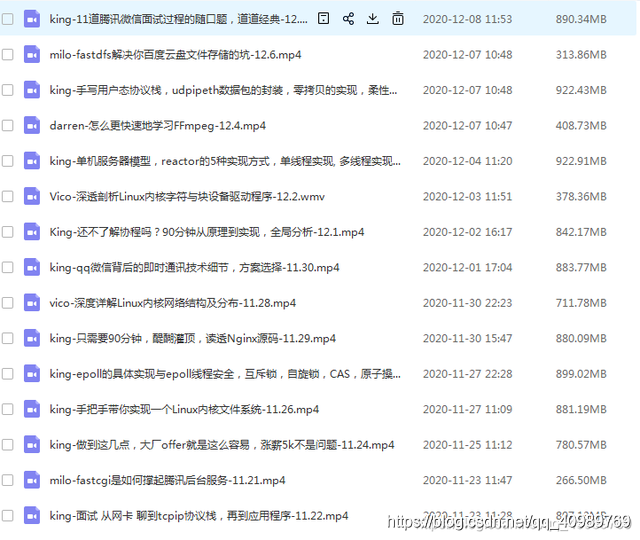Image resolution: width=640 pixels, height=540 pixels.
Task: Click the save-to-disk icon in first row
Action: click(323, 19)
